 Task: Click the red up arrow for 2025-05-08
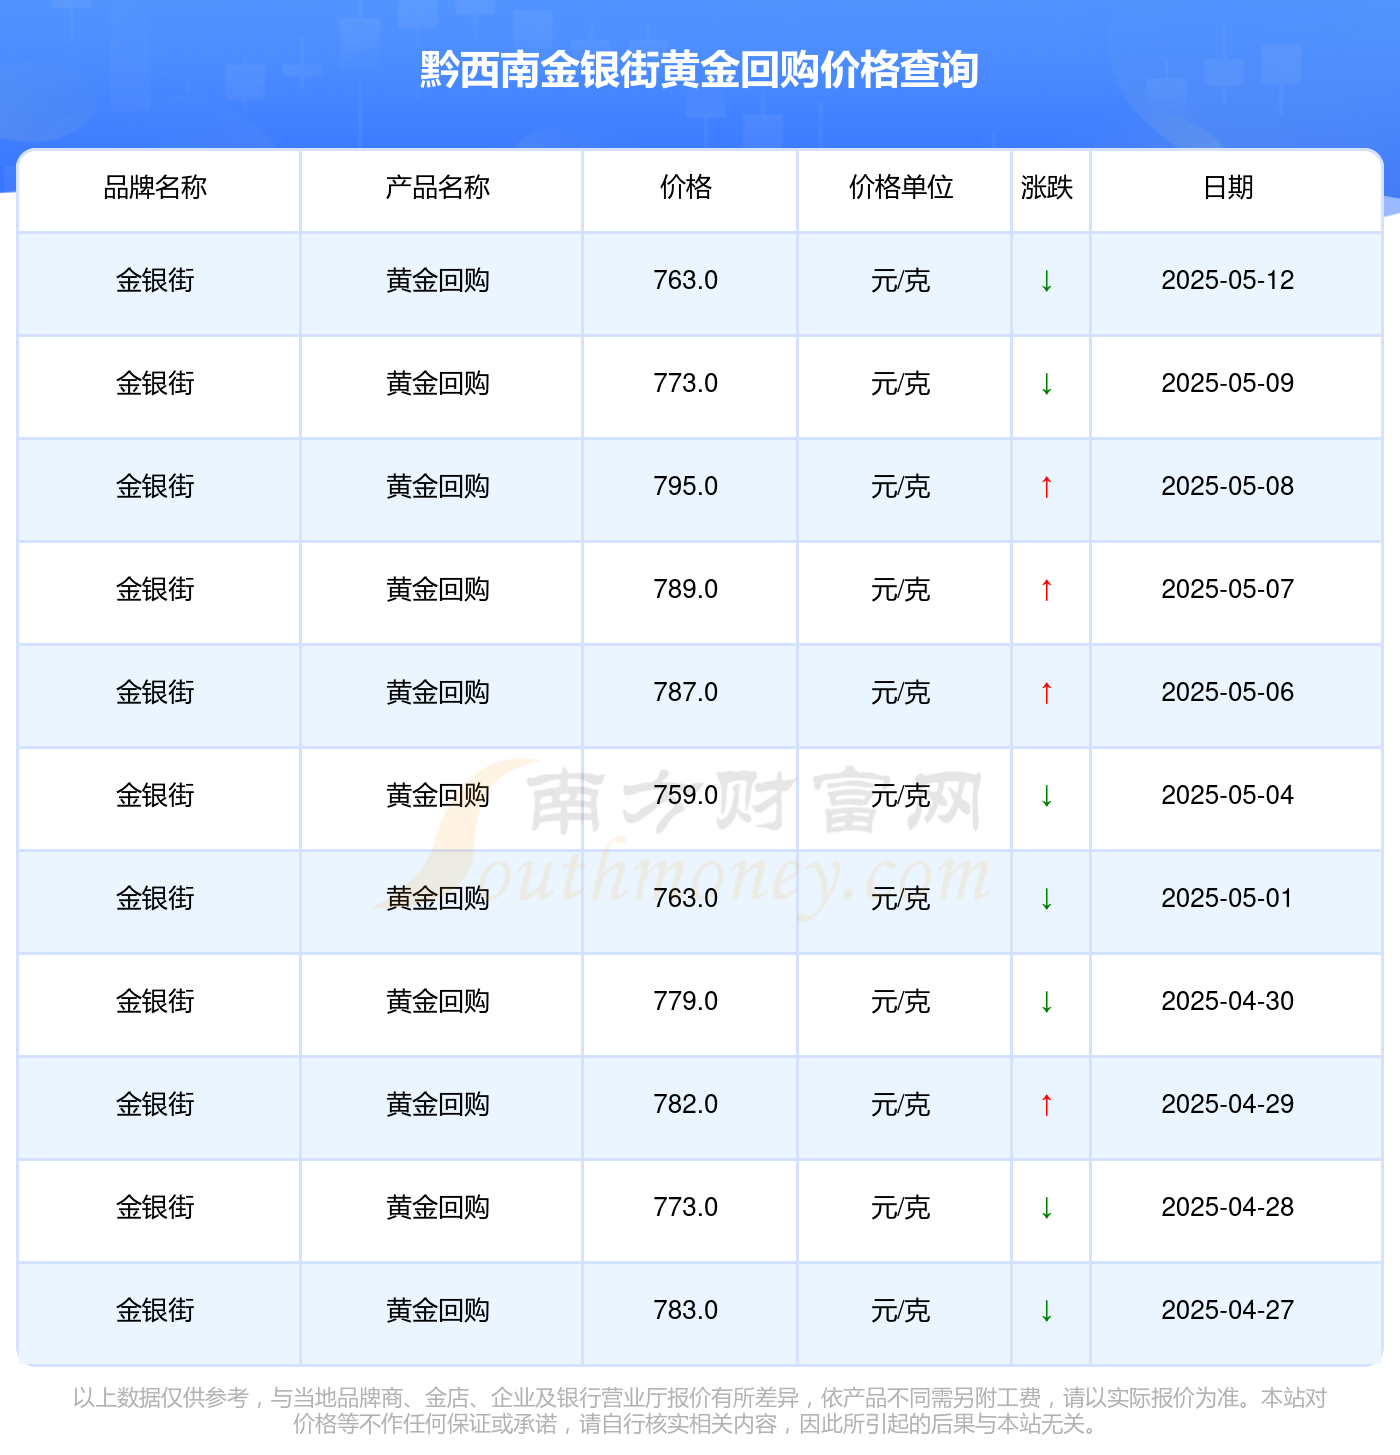[1047, 487]
